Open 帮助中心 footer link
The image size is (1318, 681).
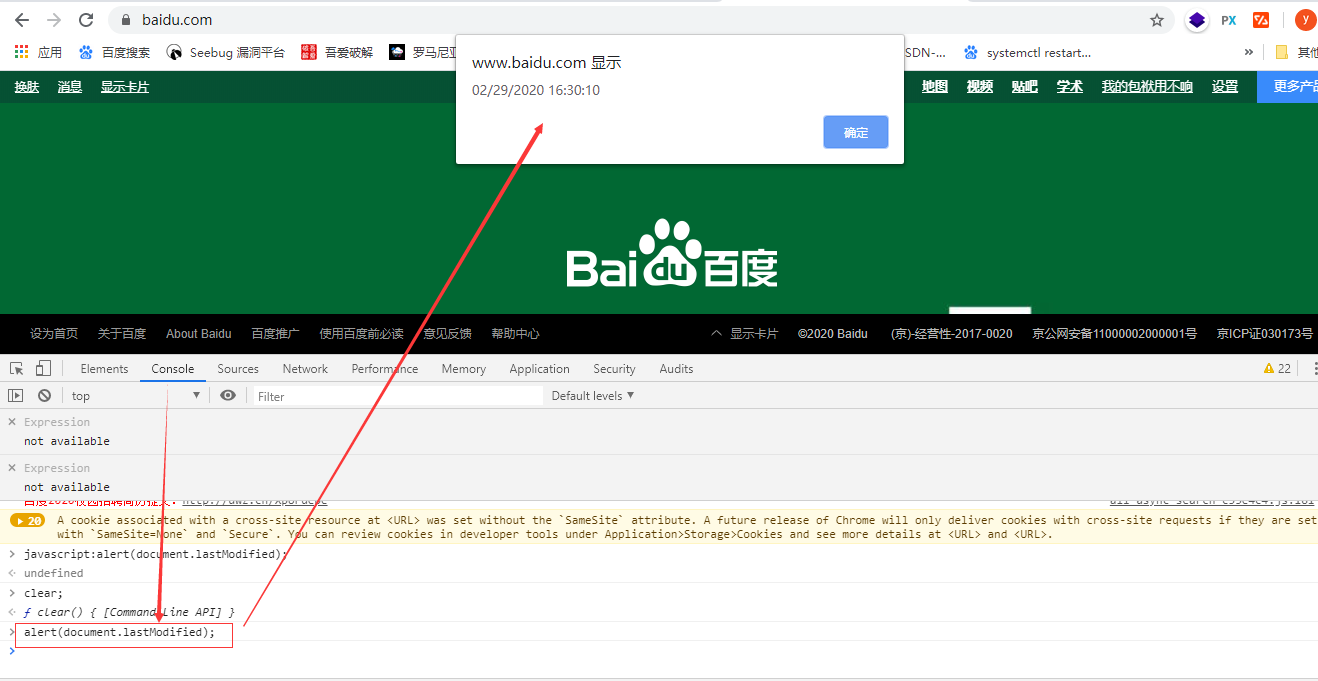tap(515, 333)
